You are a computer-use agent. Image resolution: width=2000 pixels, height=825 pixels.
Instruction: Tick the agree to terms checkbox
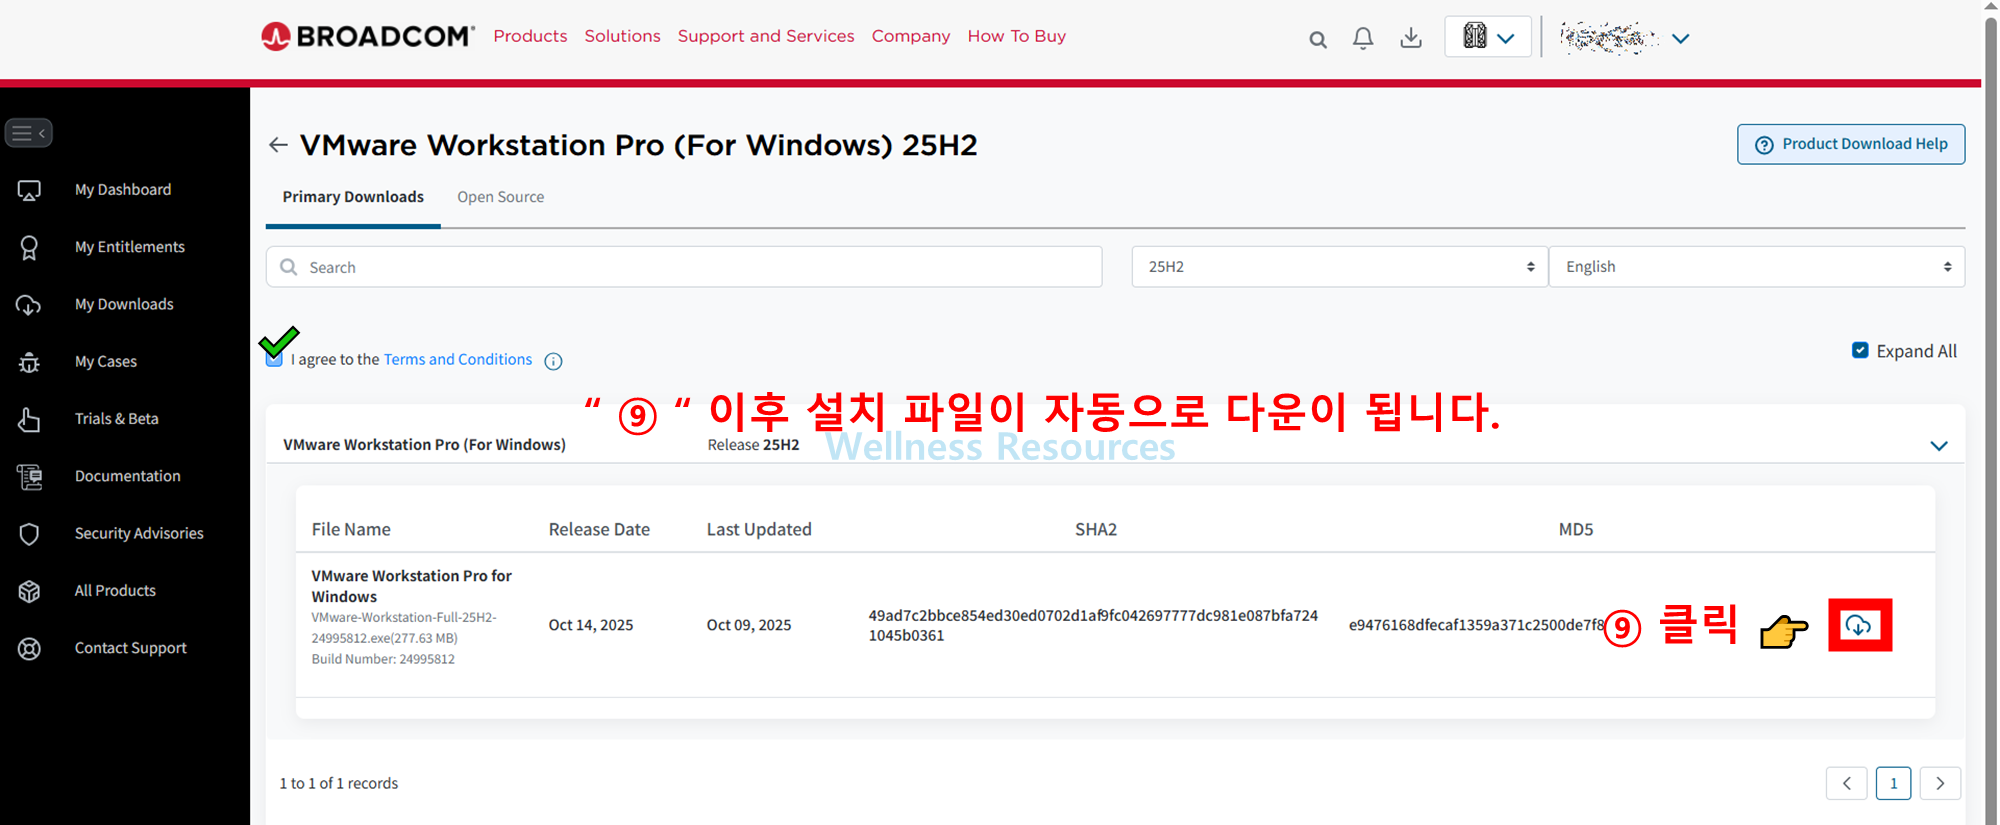(x=274, y=359)
